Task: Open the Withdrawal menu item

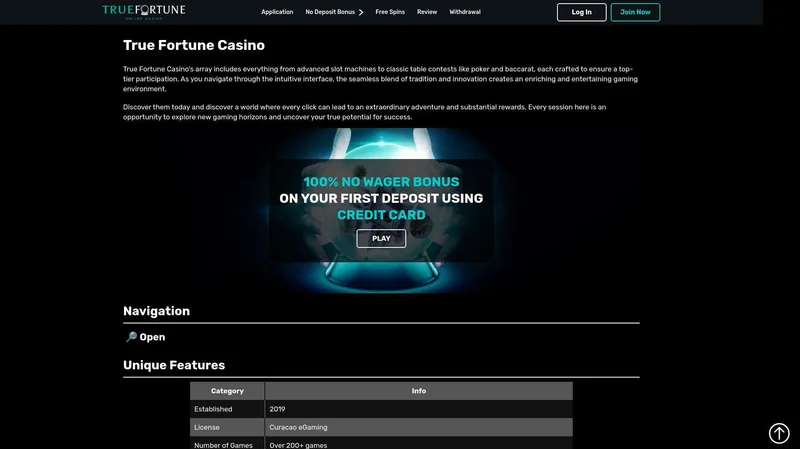Action: coord(465,12)
